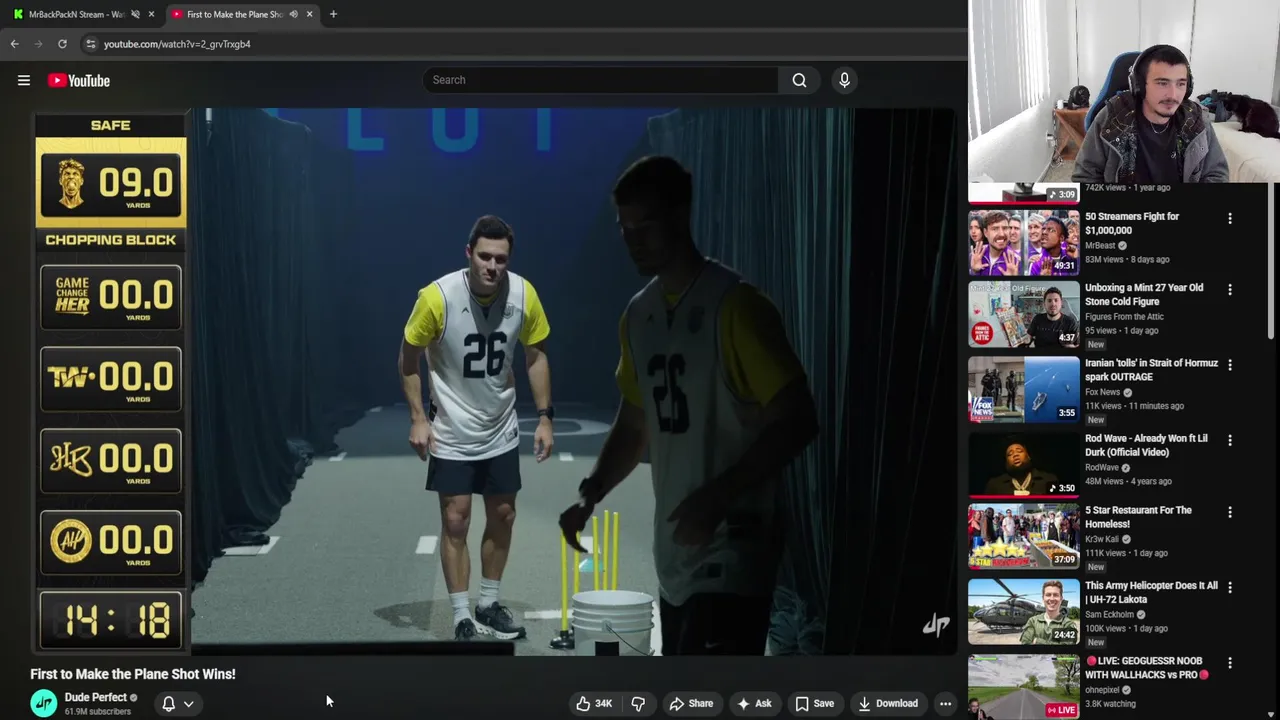
Task: Open the YouTube guide hamburger menu
Action: click(x=24, y=80)
